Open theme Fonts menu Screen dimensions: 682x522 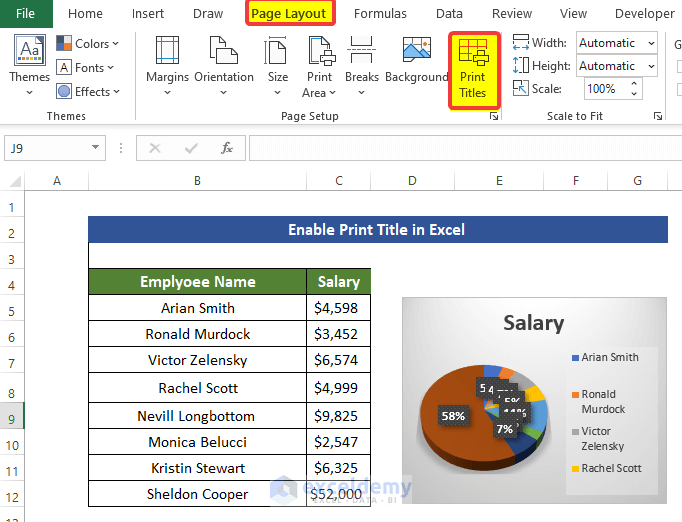click(85, 67)
